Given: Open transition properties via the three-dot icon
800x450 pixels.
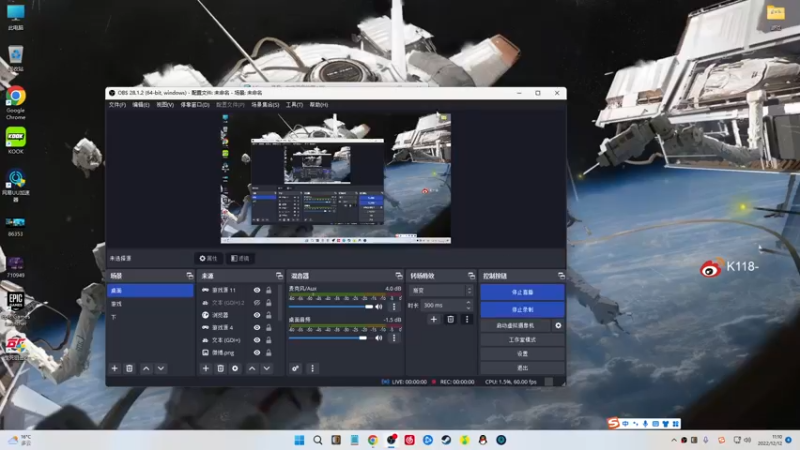Looking at the screenshot, I should 467,319.
